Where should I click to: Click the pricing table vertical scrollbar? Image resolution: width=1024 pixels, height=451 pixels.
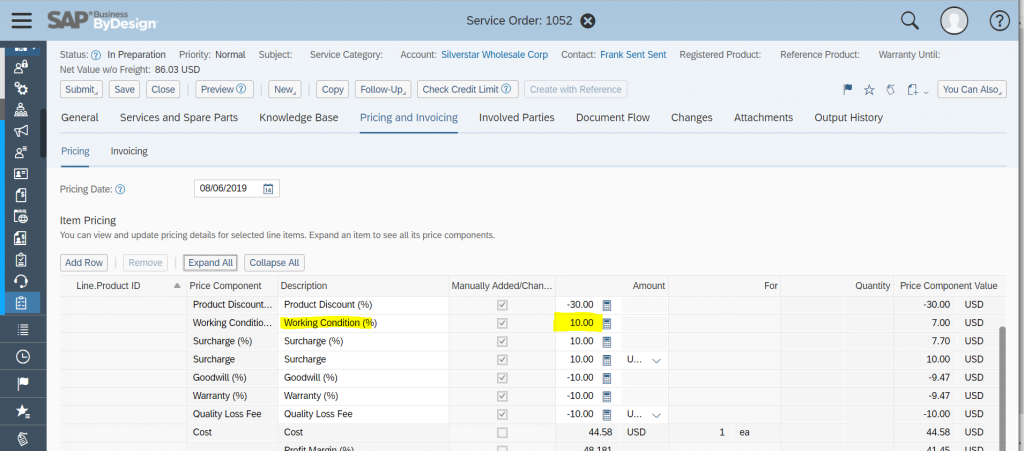[x=1004, y=388]
